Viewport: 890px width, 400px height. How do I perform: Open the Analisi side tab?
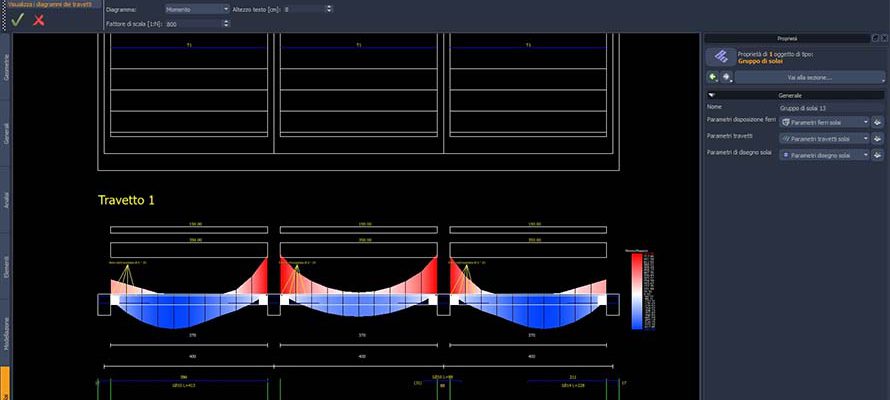click(6, 200)
